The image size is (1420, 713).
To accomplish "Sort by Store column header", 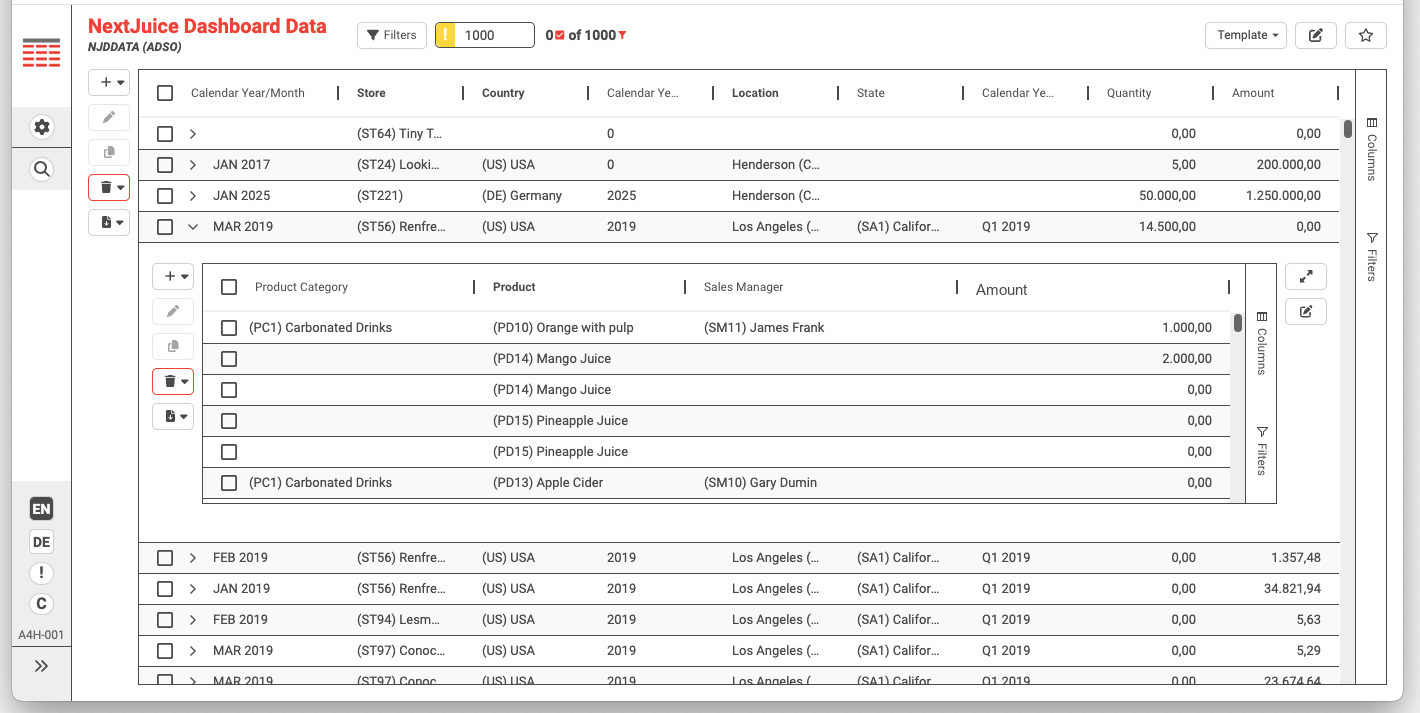I will [x=371, y=93].
